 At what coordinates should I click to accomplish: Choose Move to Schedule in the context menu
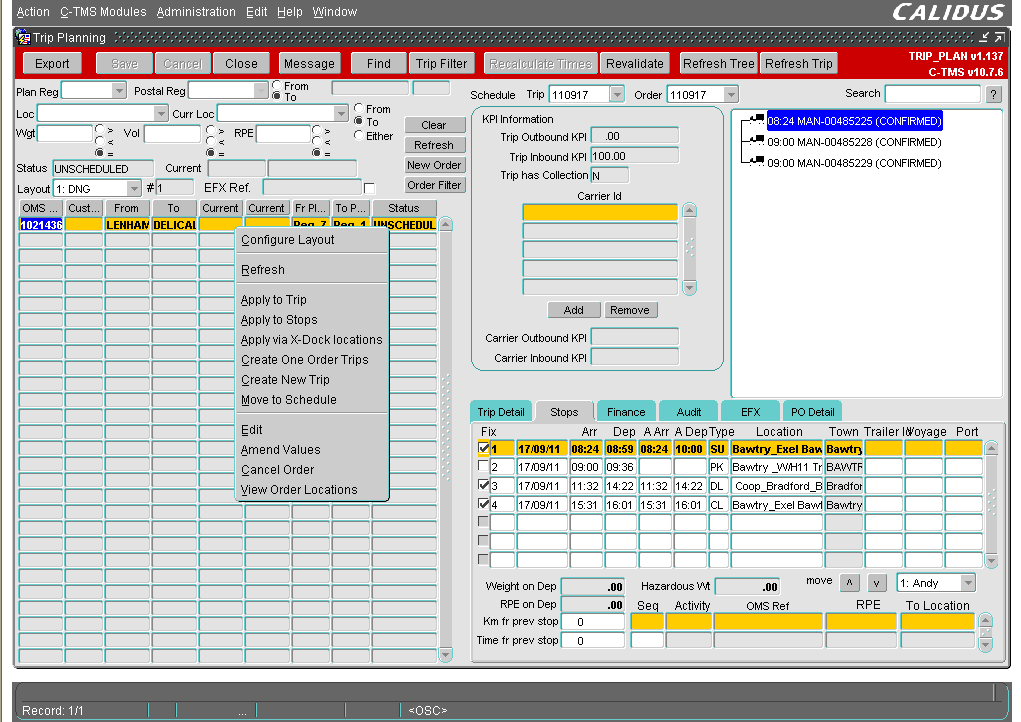[312, 400]
